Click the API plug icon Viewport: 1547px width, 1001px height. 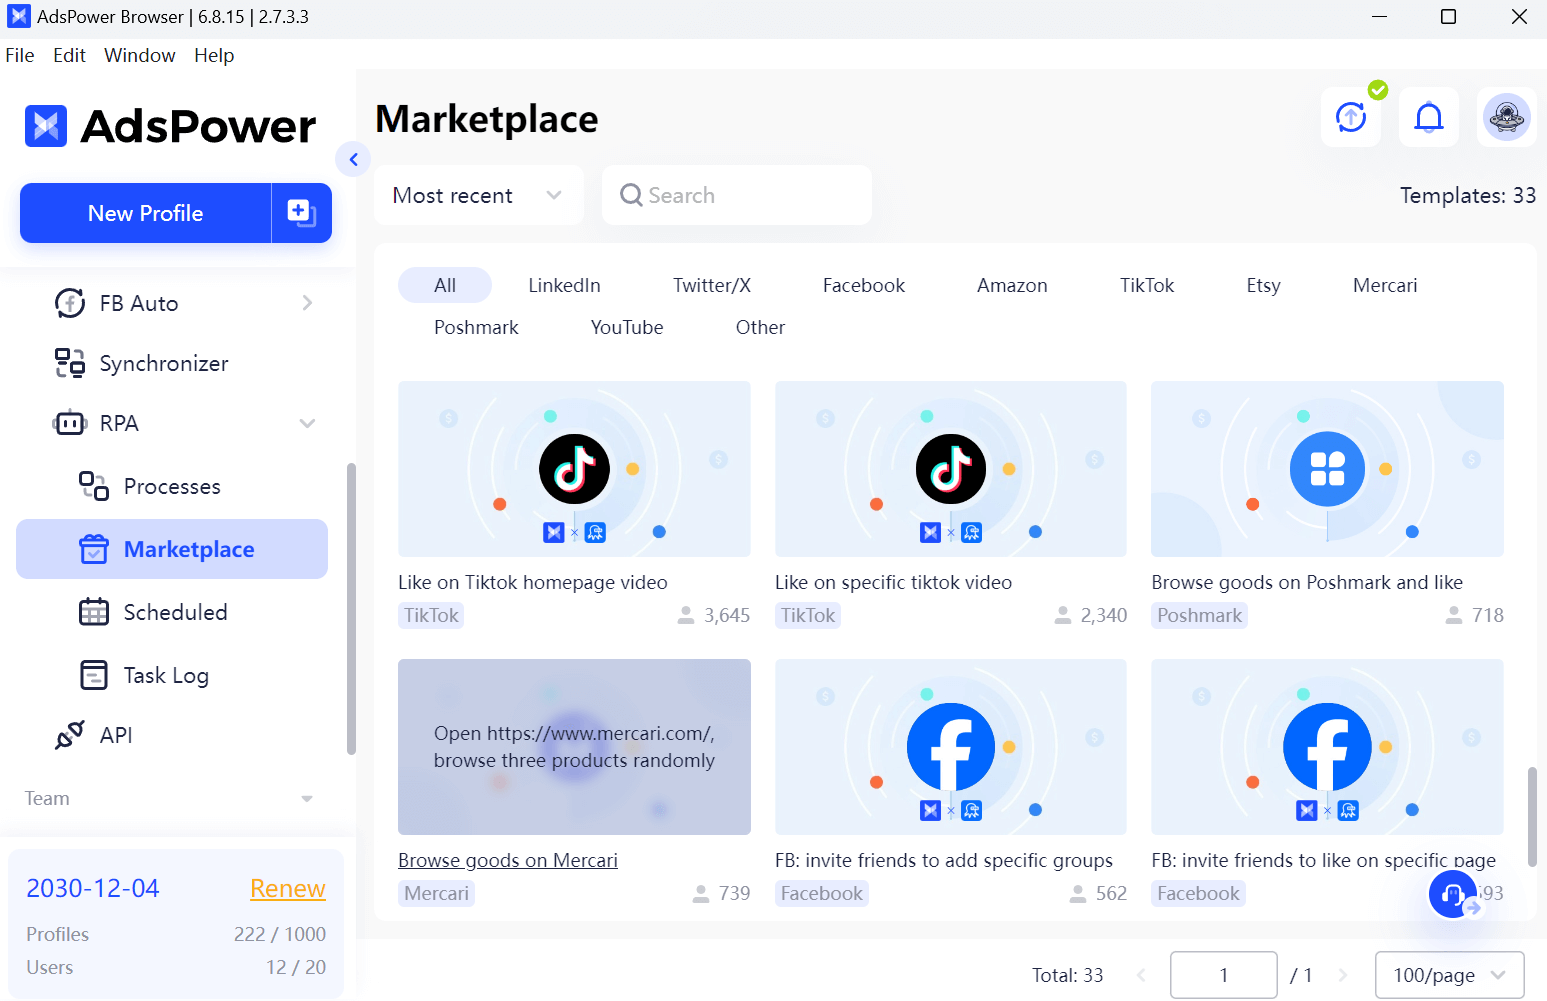tap(70, 735)
